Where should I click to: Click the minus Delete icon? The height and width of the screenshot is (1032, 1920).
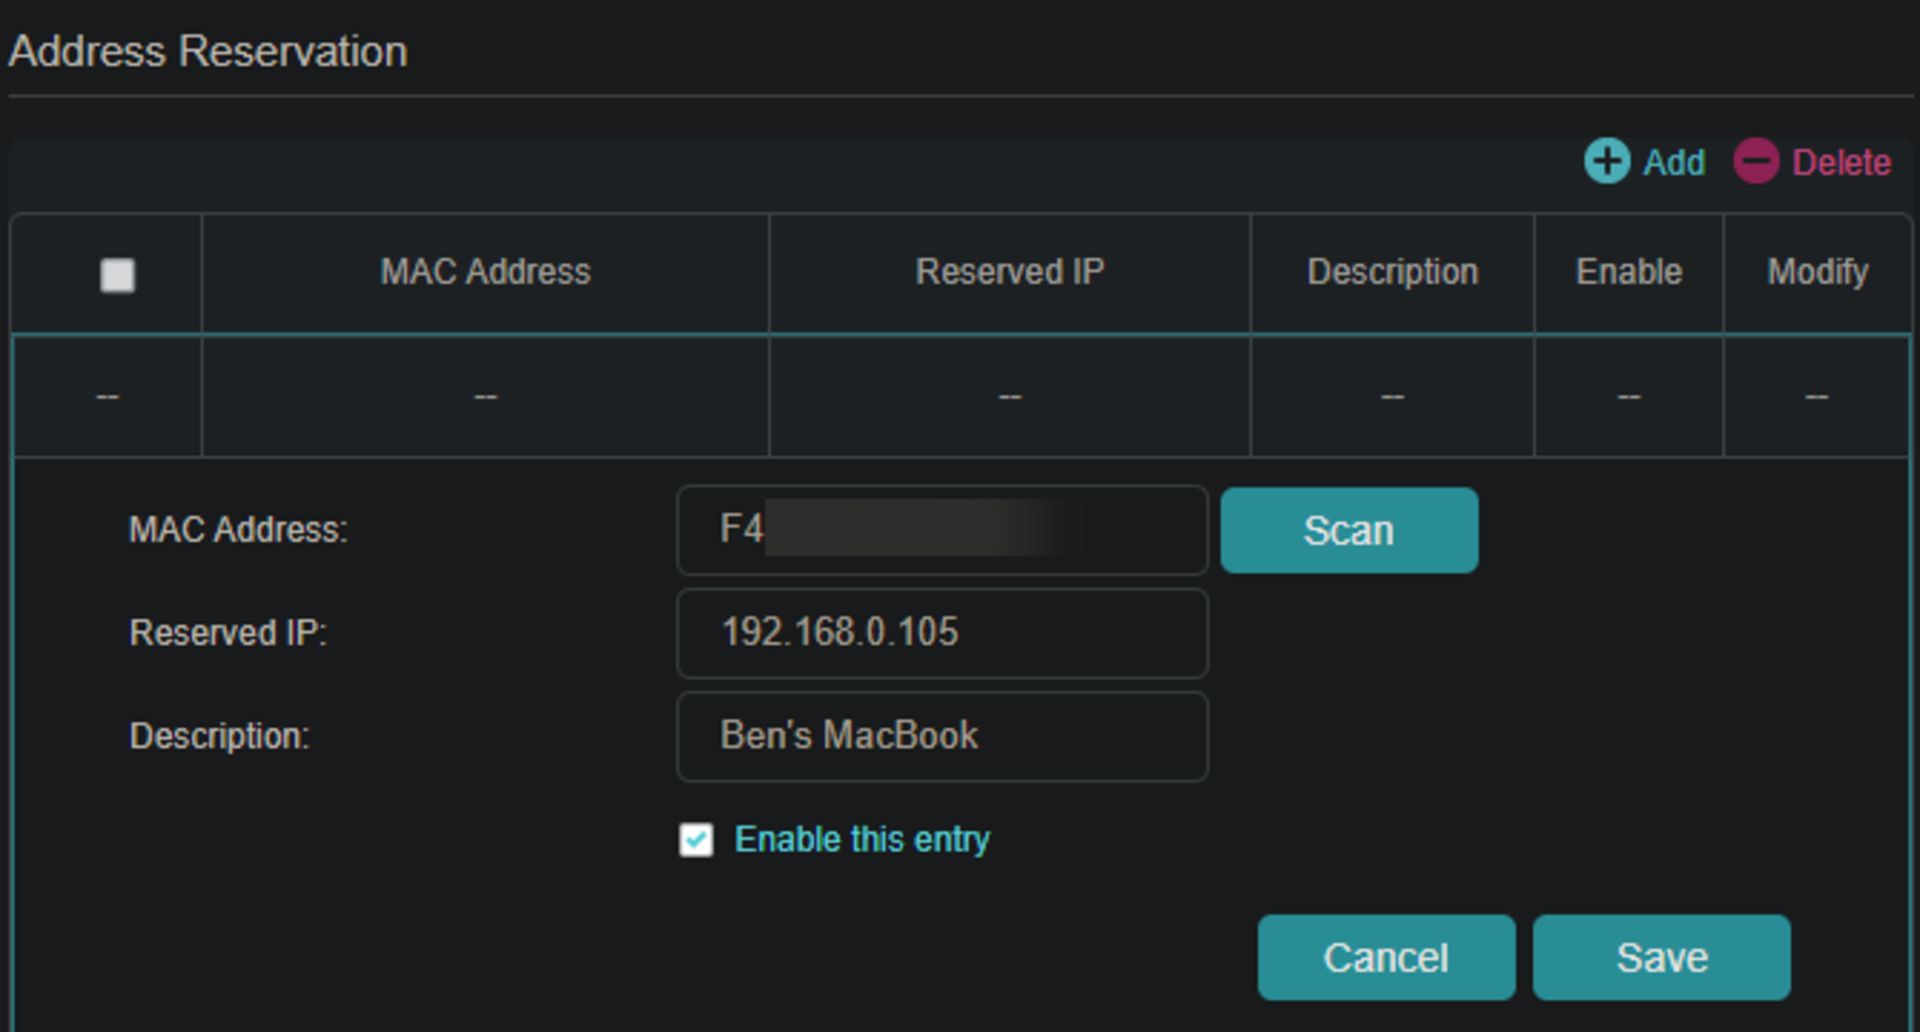tap(1756, 162)
